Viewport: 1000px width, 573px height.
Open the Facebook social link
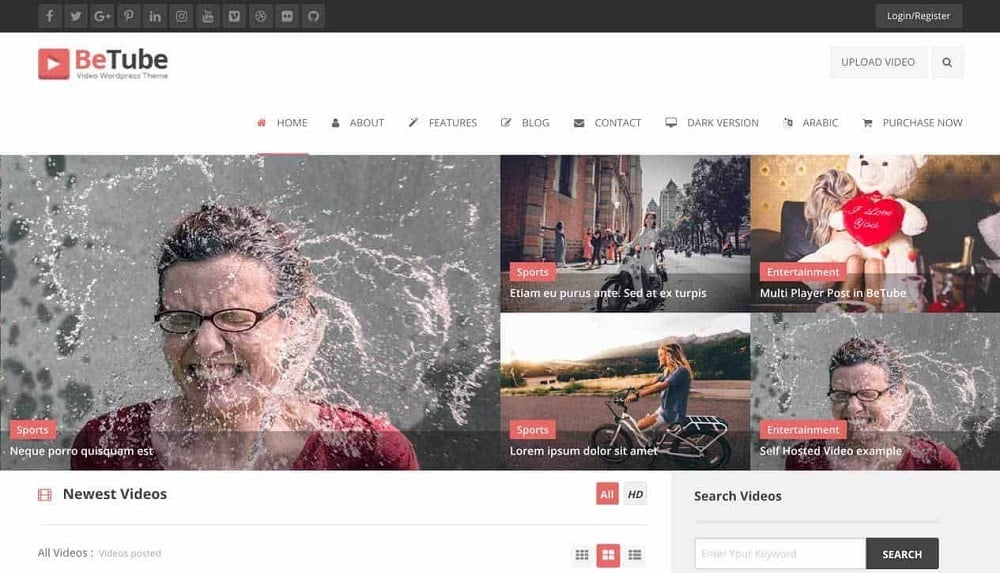[x=50, y=16]
